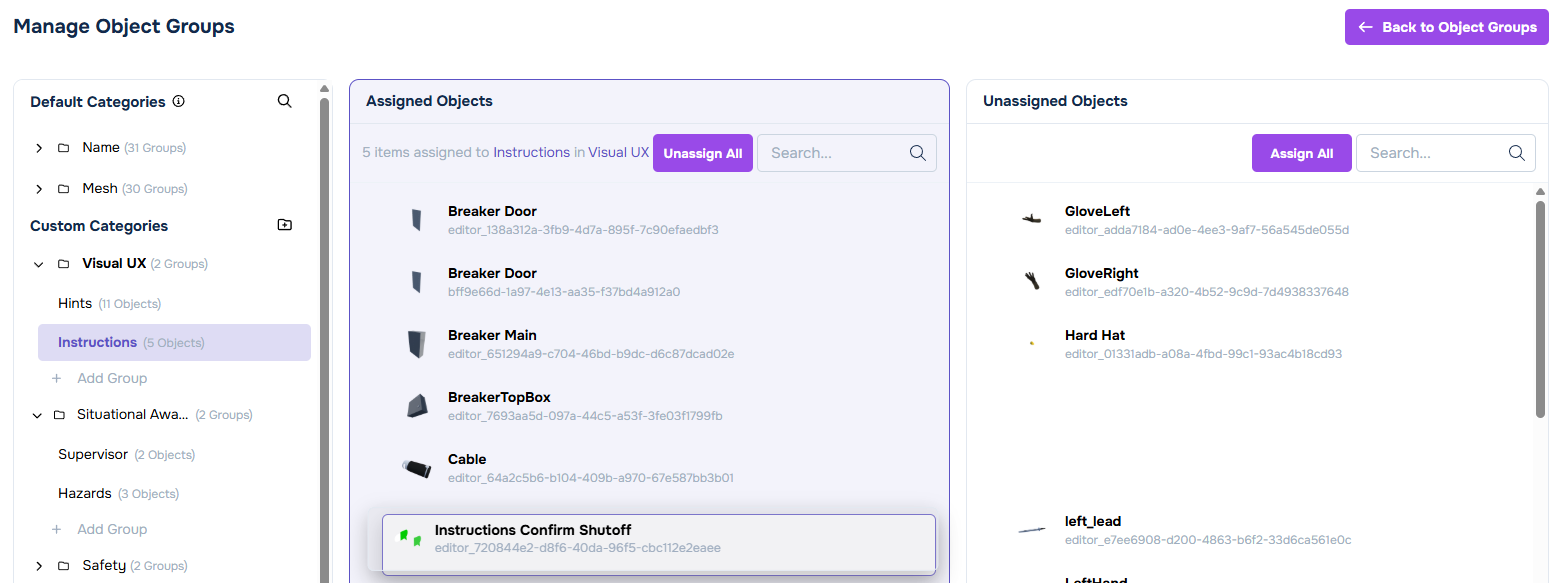
Task: Open the Visual UX category
Action: coord(114,264)
